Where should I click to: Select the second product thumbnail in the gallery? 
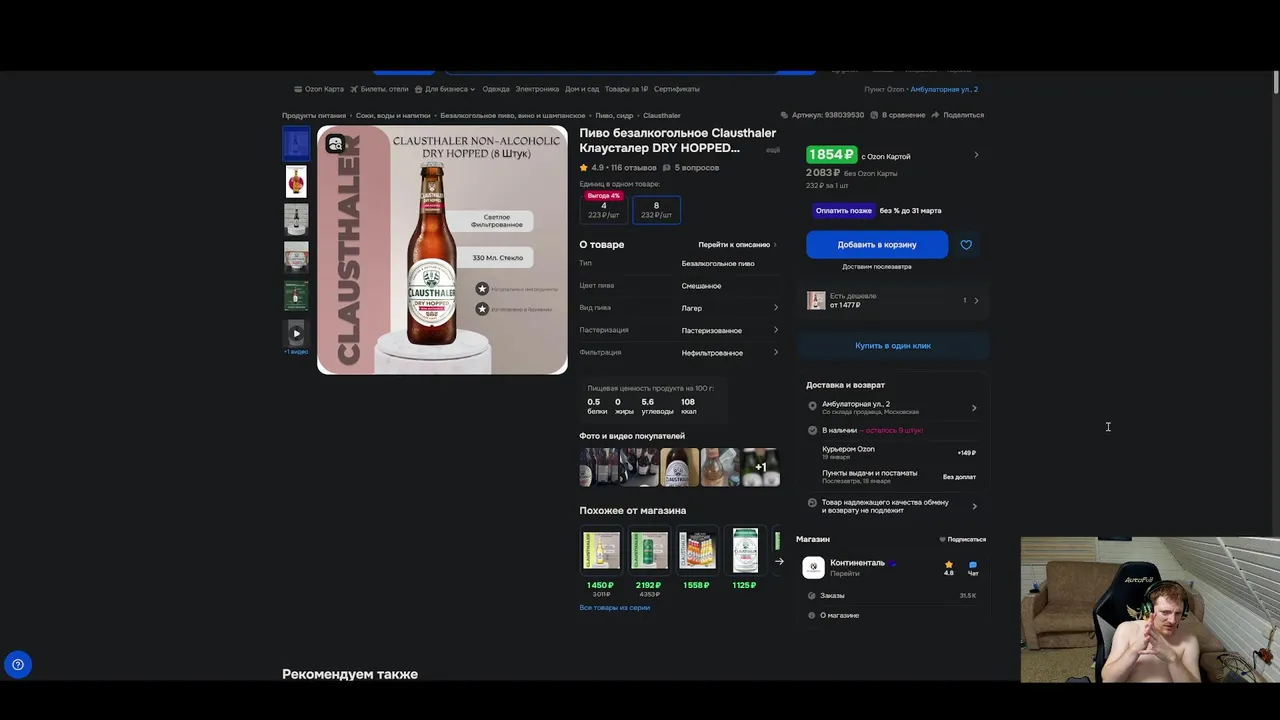coord(296,182)
